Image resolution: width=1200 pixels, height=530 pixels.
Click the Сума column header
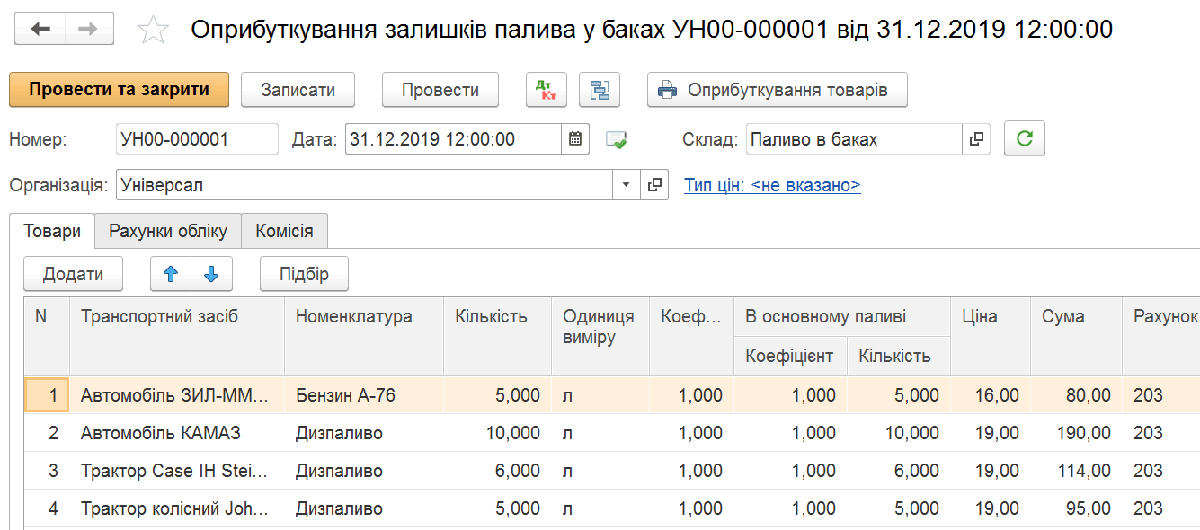click(x=1076, y=336)
